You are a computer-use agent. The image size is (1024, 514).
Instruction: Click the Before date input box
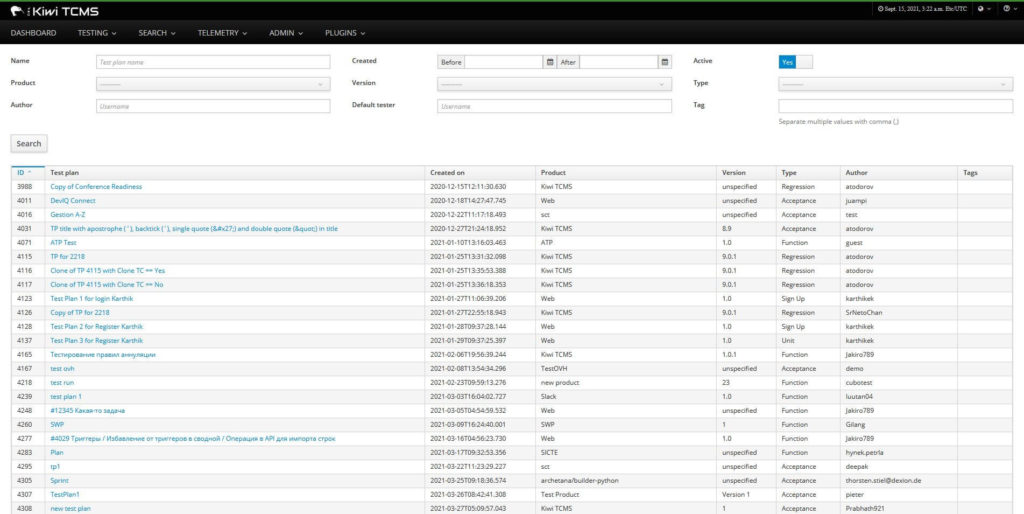tap(504, 62)
